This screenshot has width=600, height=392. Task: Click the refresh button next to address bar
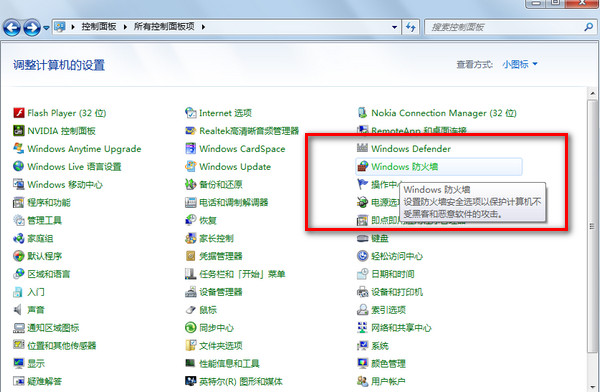[x=411, y=27]
